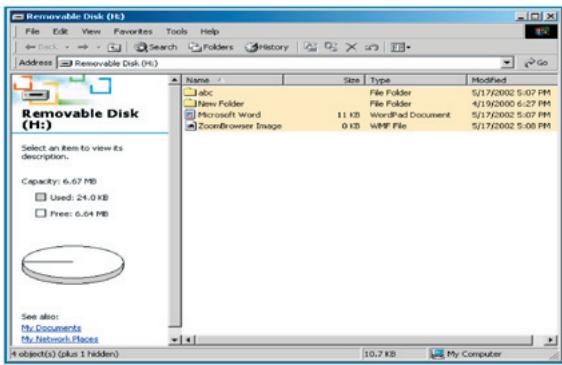Open the History pane
The height and width of the screenshot is (365, 562).
[267, 47]
